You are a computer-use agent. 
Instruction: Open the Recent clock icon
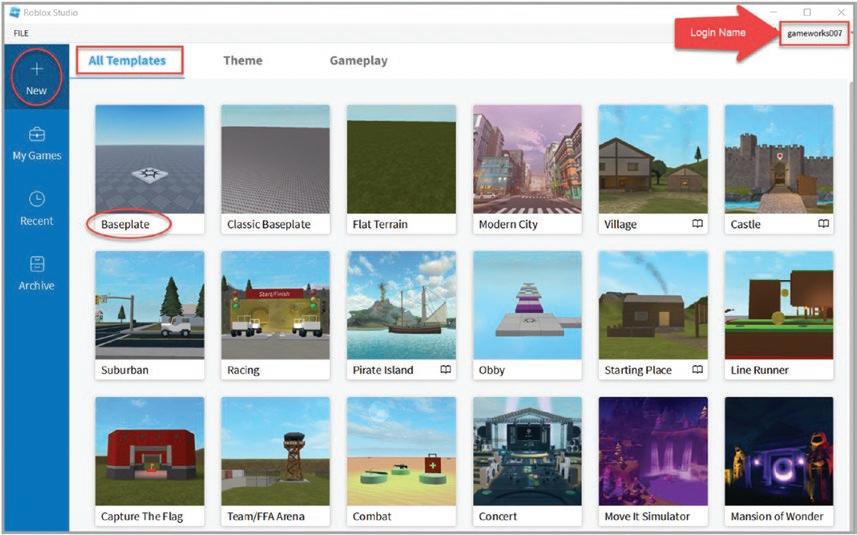click(37, 199)
